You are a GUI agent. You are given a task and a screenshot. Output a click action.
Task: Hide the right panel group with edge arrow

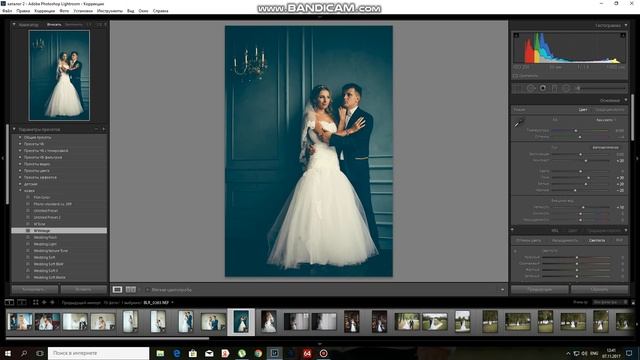(637, 158)
